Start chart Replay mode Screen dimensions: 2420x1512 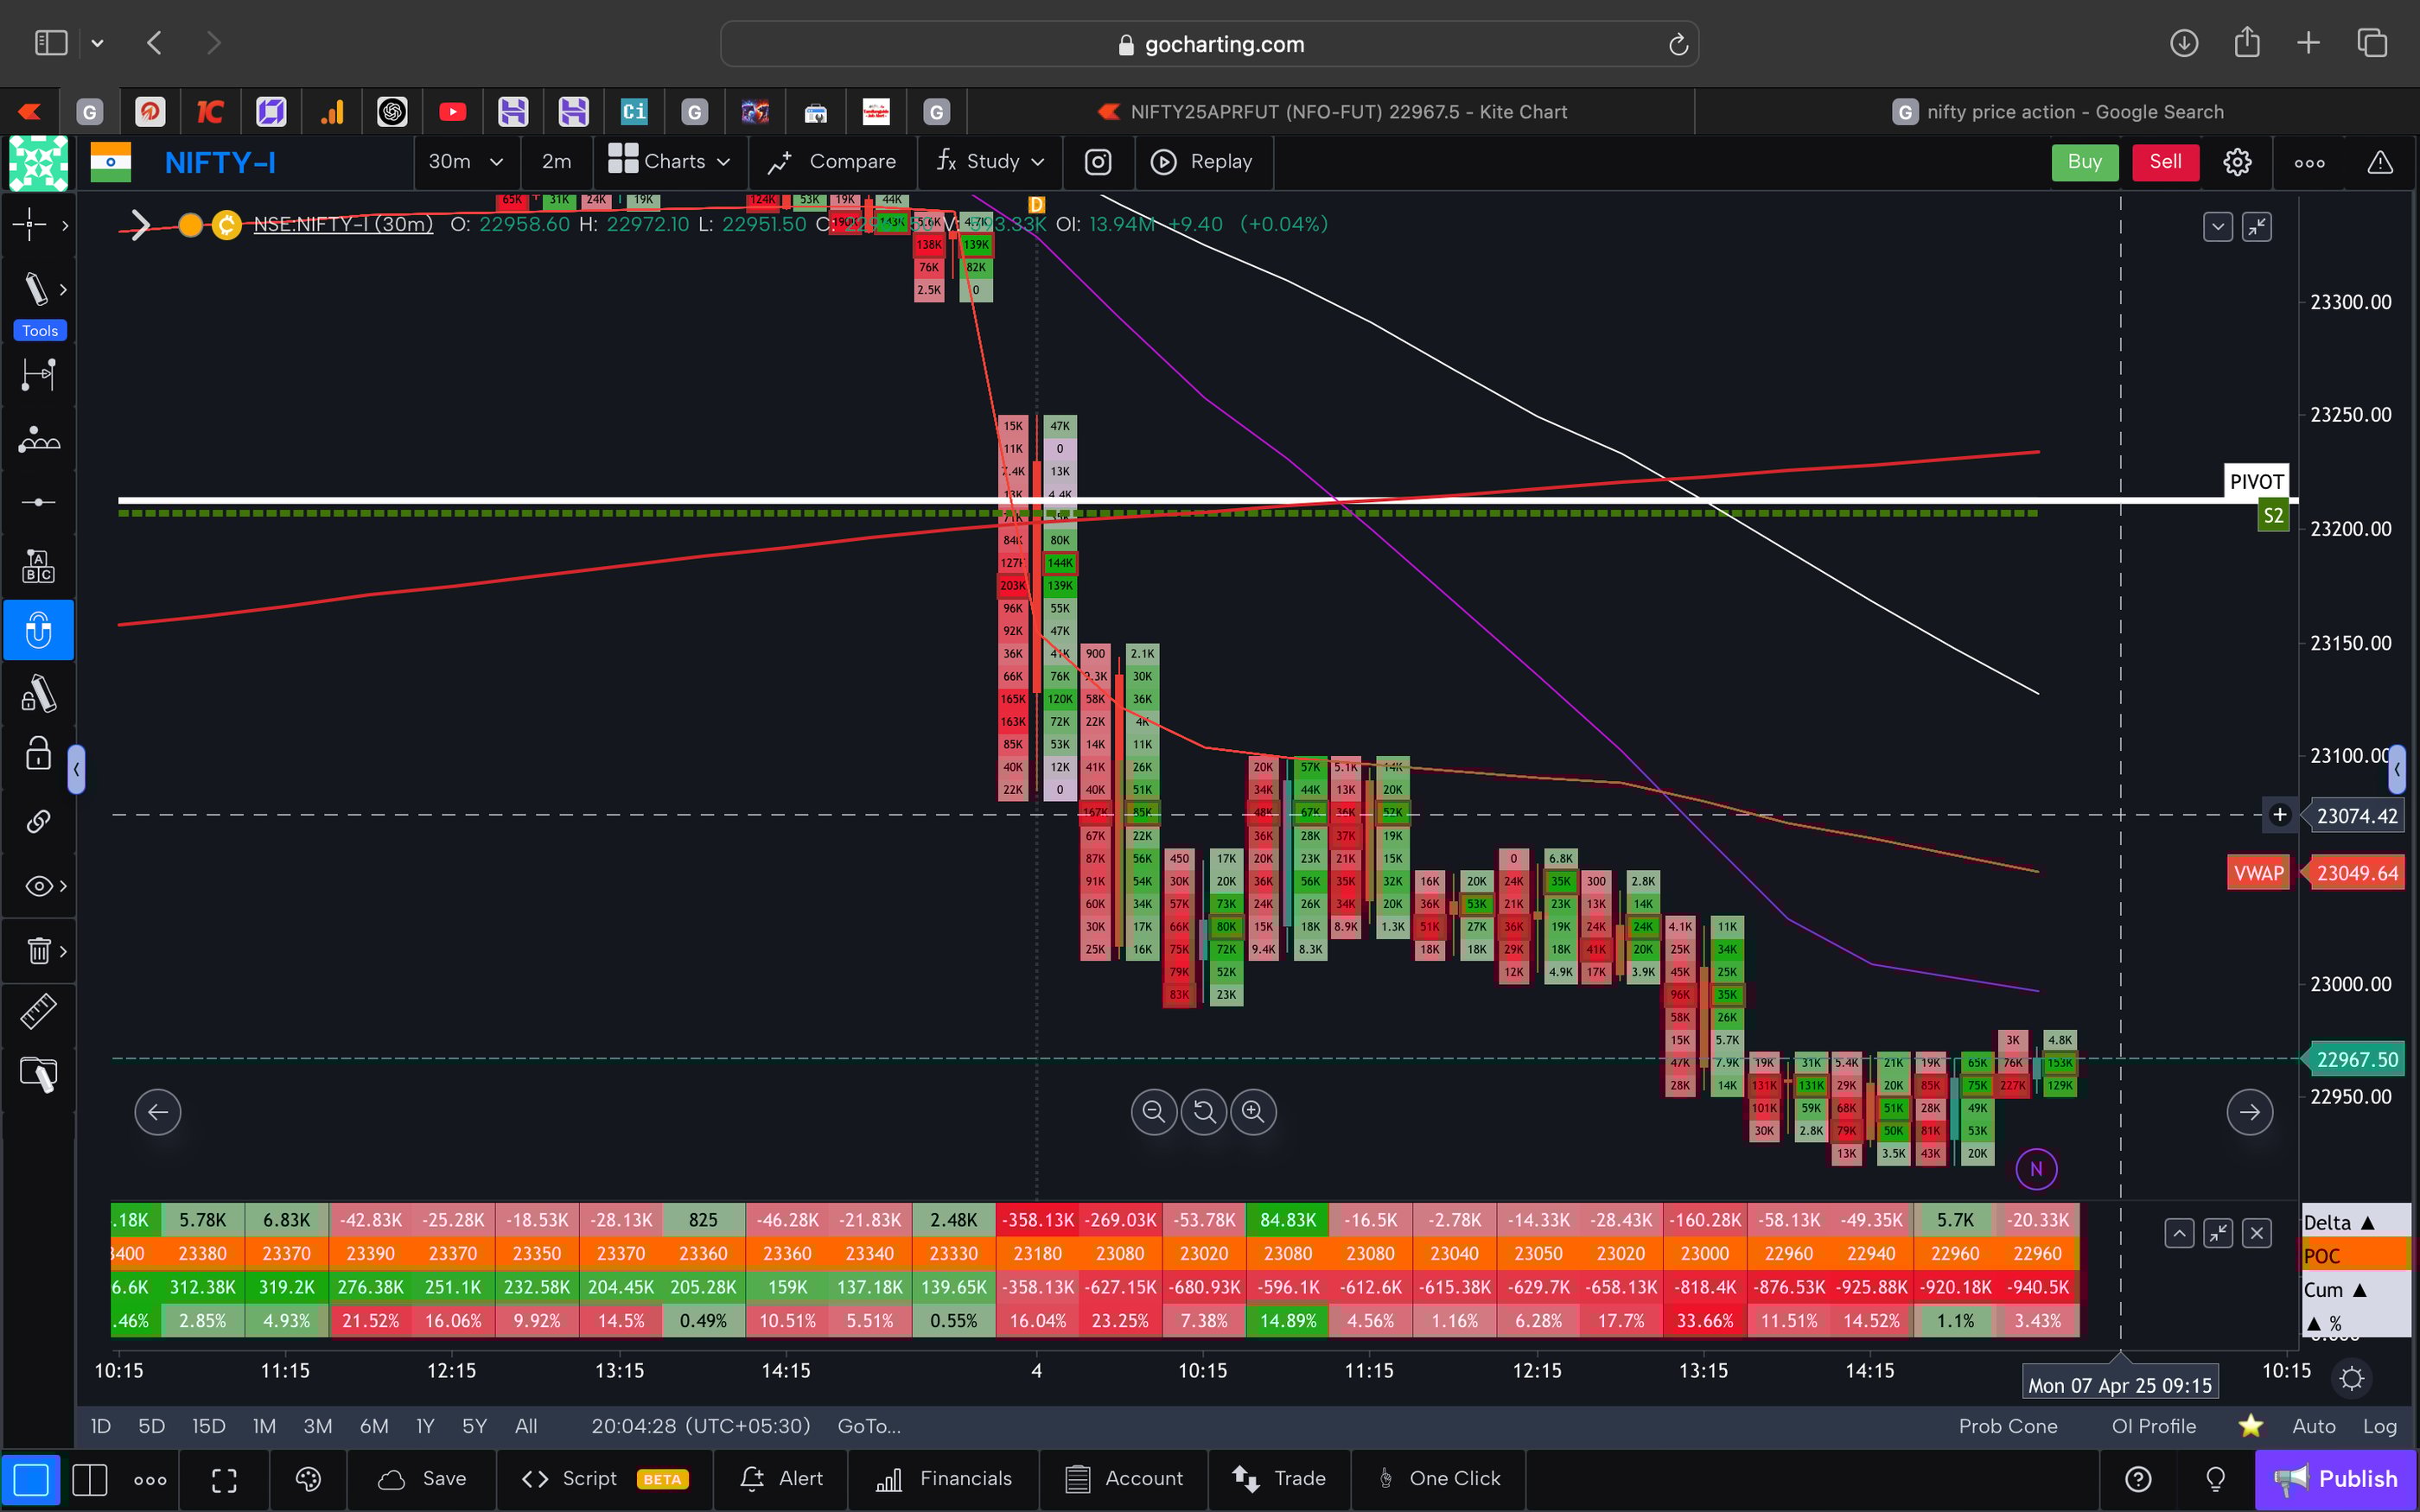(1203, 161)
